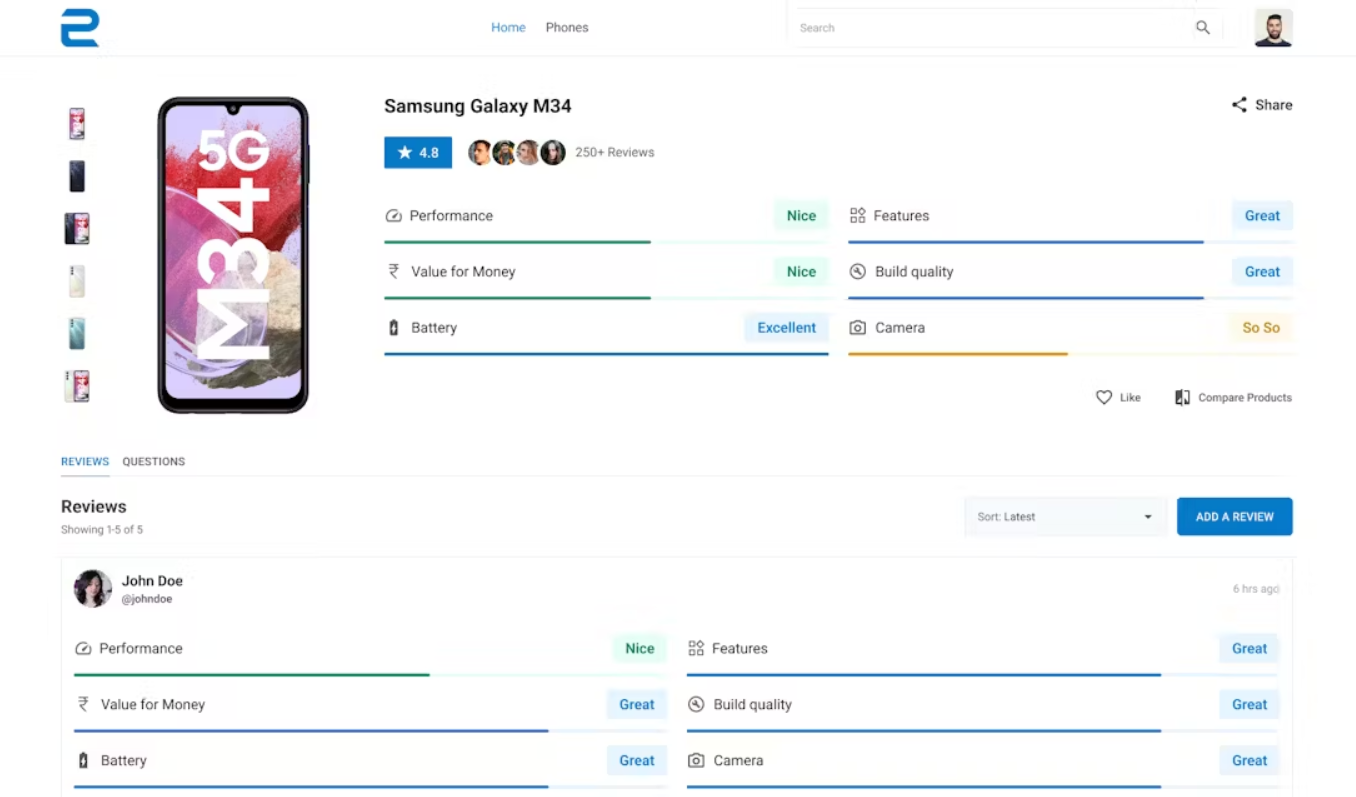The image size is (1356, 797).
Task: Click the main Galaxy M34 product image
Action: [233, 255]
